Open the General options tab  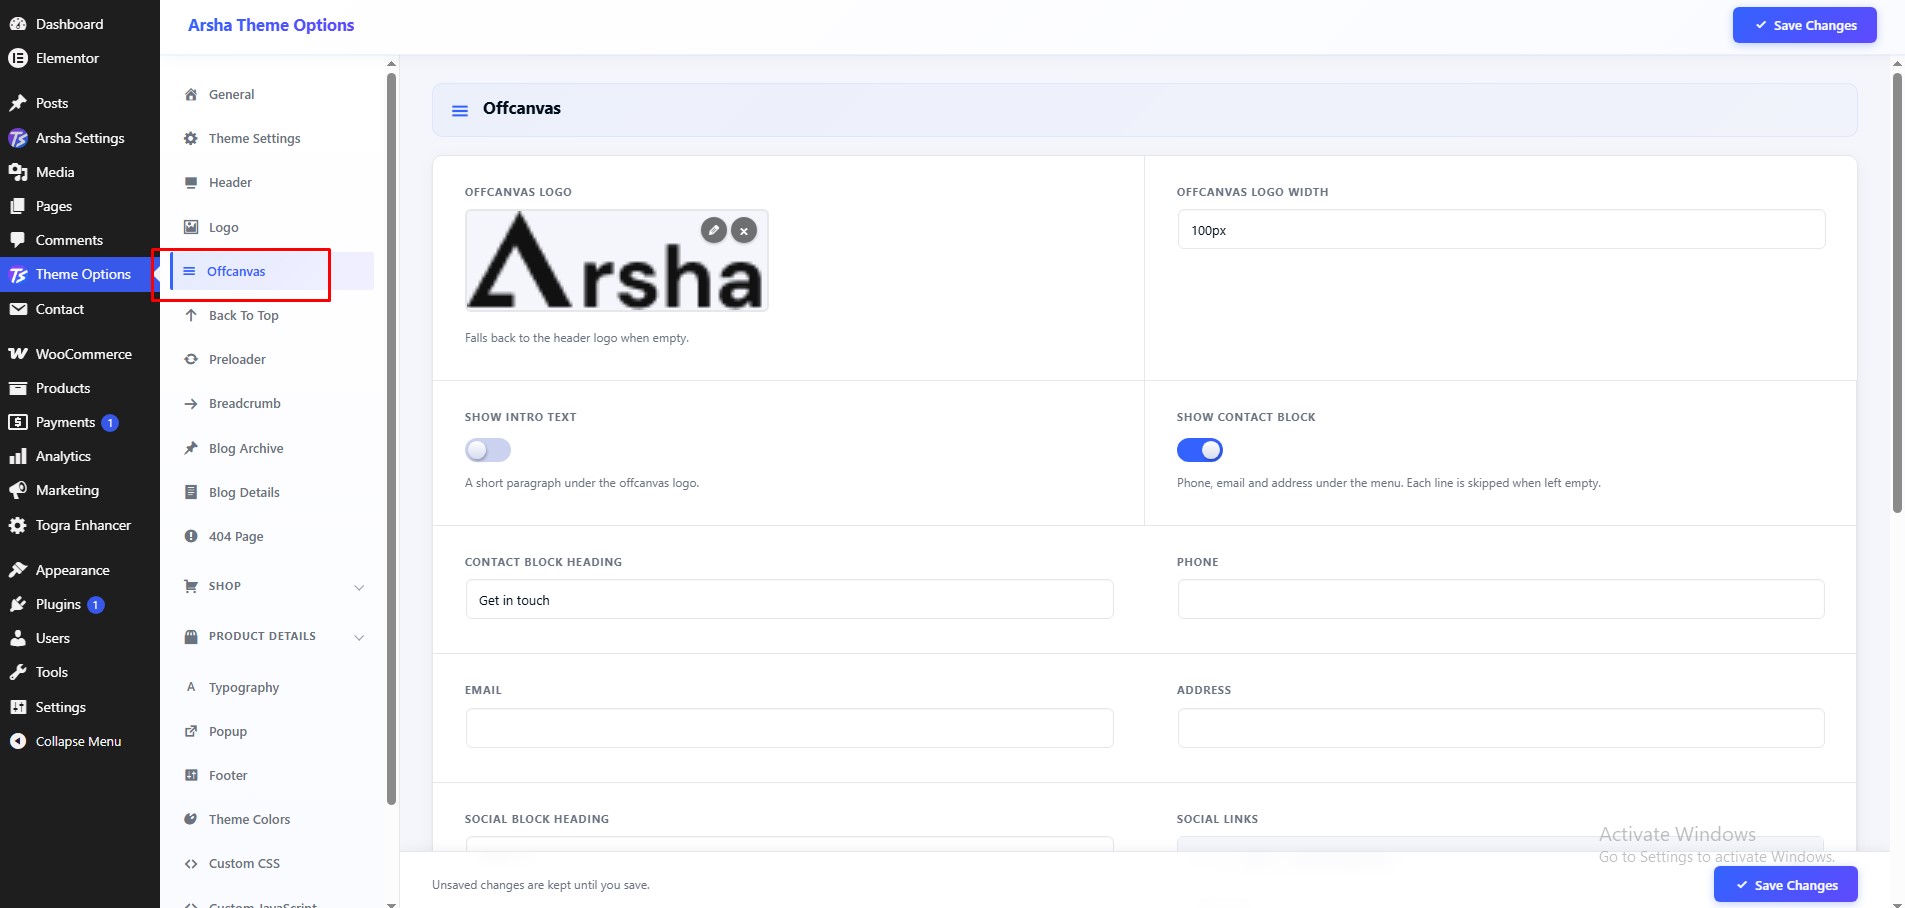(x=272, y=94)
